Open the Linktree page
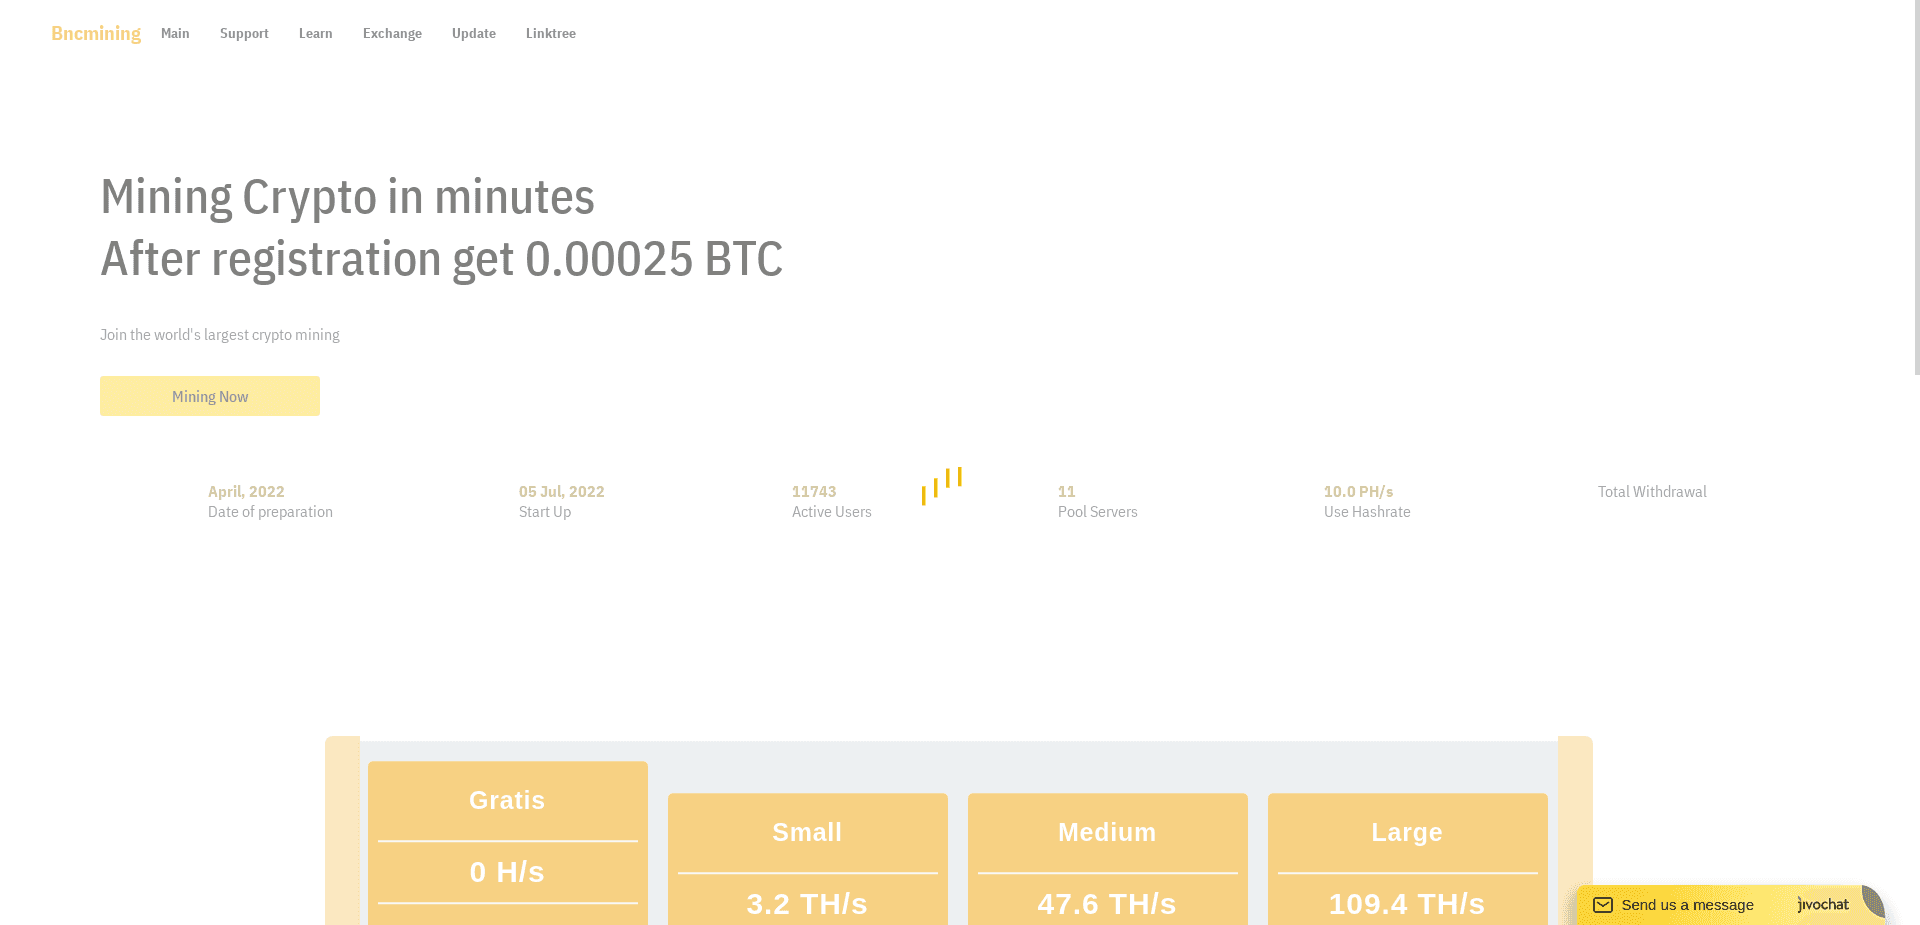 point(550,33)
